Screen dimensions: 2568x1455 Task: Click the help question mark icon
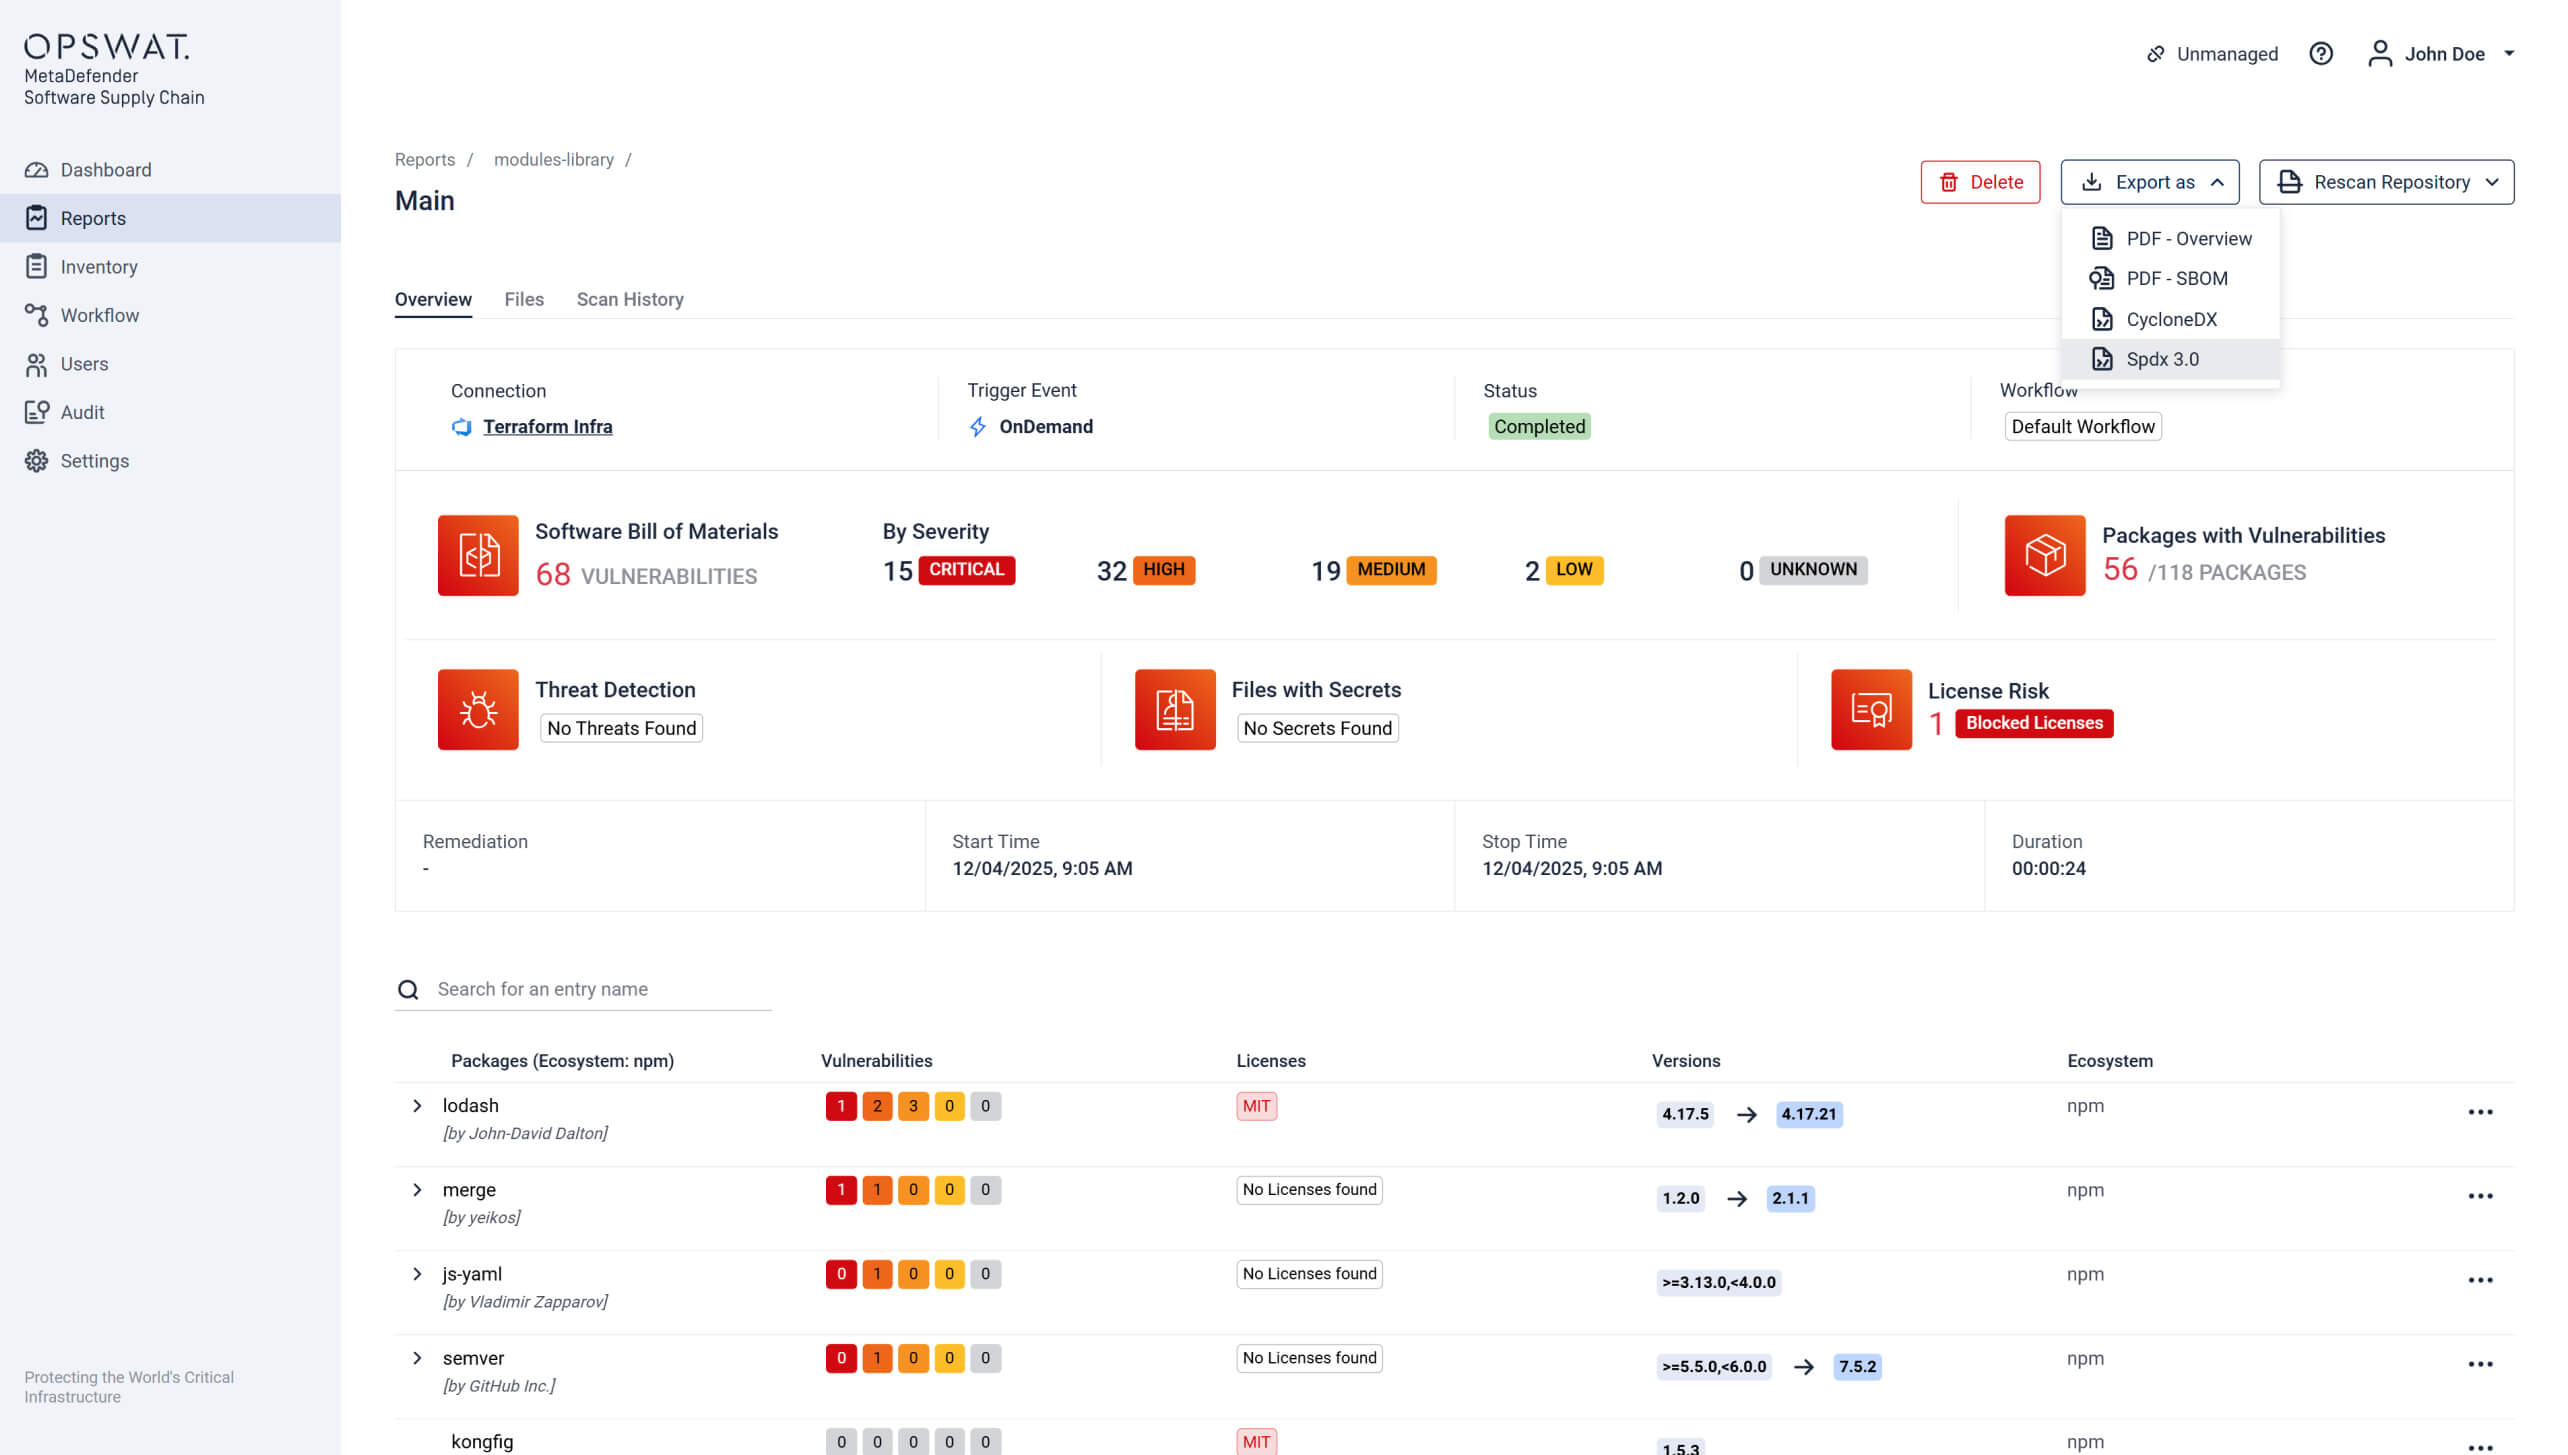pos(2320,54)
